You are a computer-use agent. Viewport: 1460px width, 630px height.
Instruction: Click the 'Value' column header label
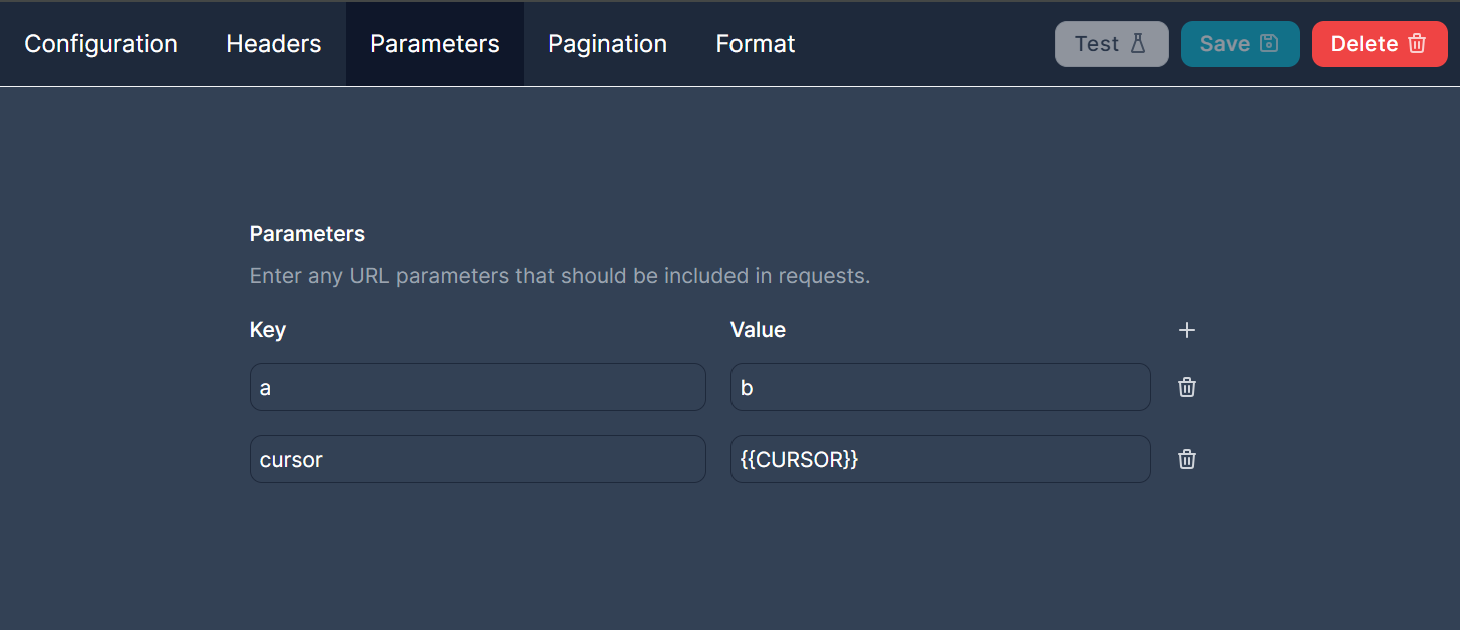coord(758,330)
